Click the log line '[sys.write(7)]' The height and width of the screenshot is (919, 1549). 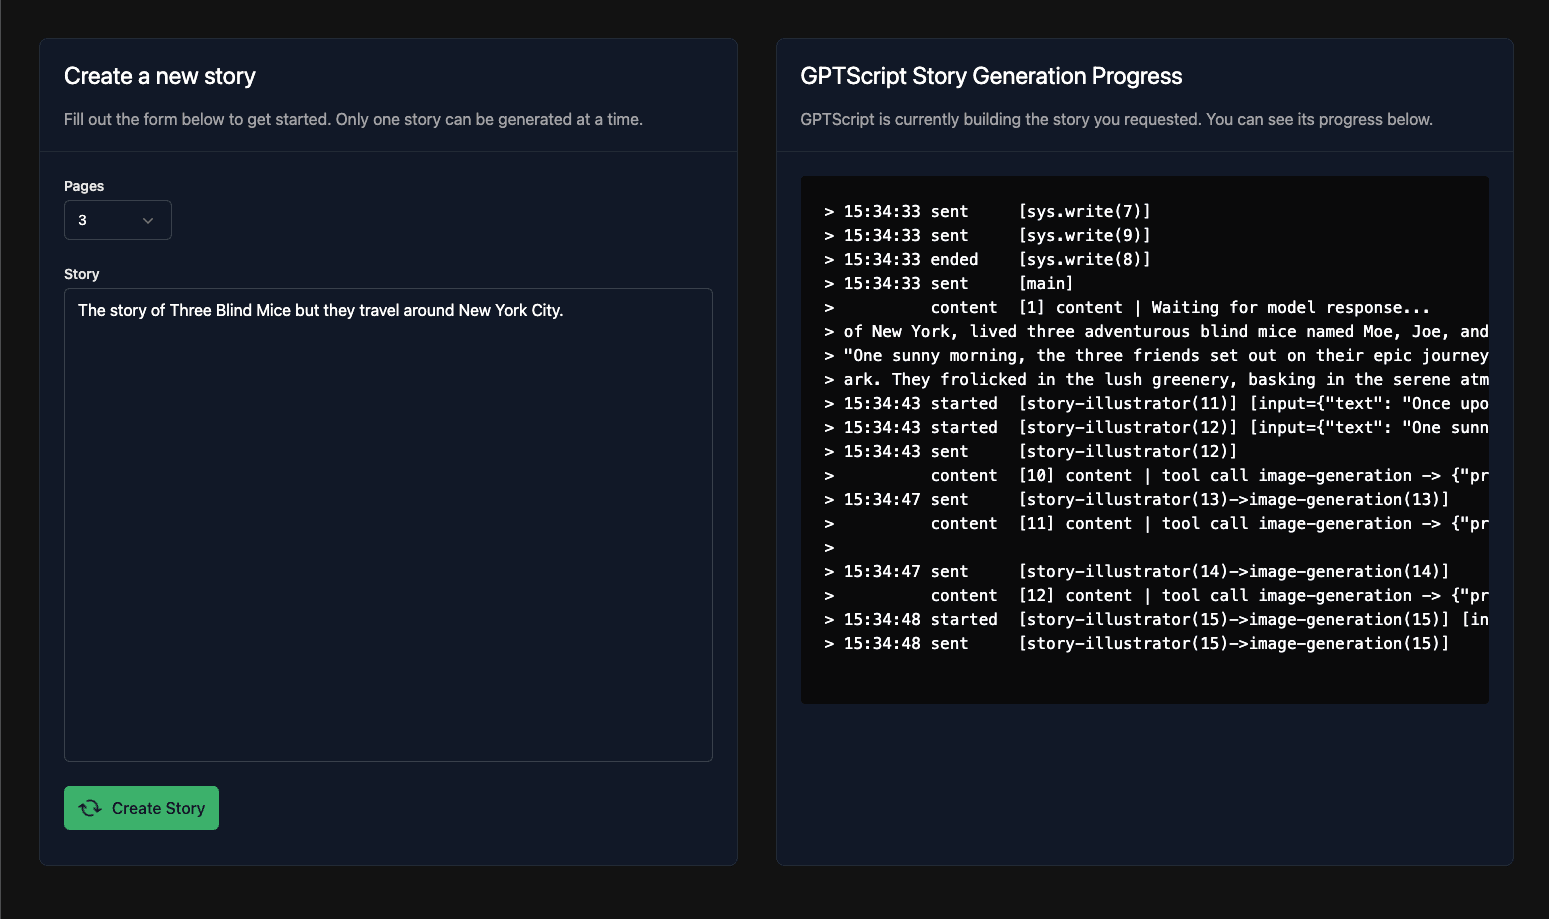coord(987,211)
